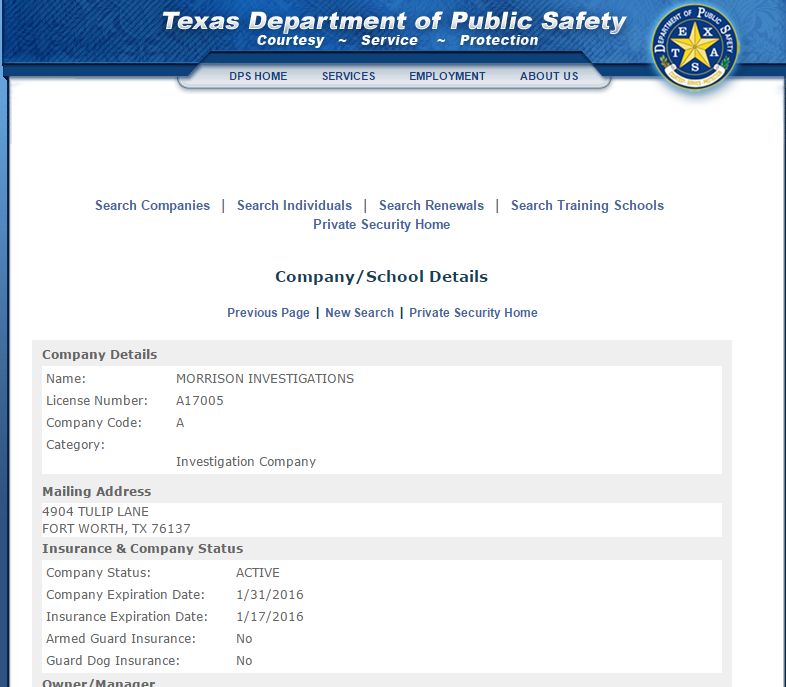This screenshot has height=687, width=786.
Task: Click the Texas Department of Public Safety banner title
Action: [394, 22]
